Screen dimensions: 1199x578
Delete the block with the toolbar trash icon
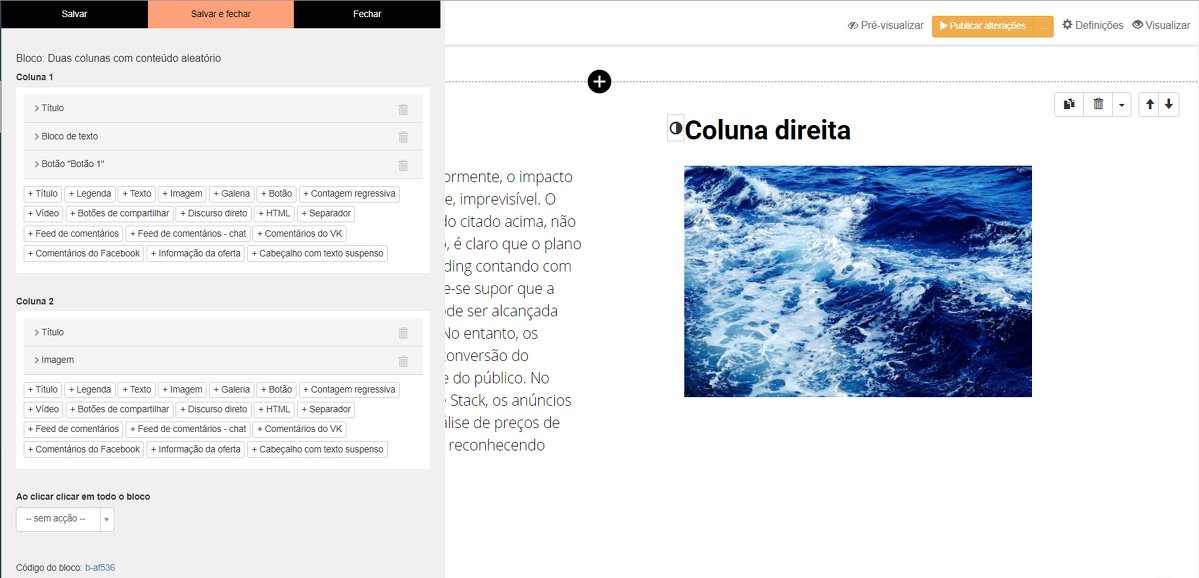[x=1098, y=104]
